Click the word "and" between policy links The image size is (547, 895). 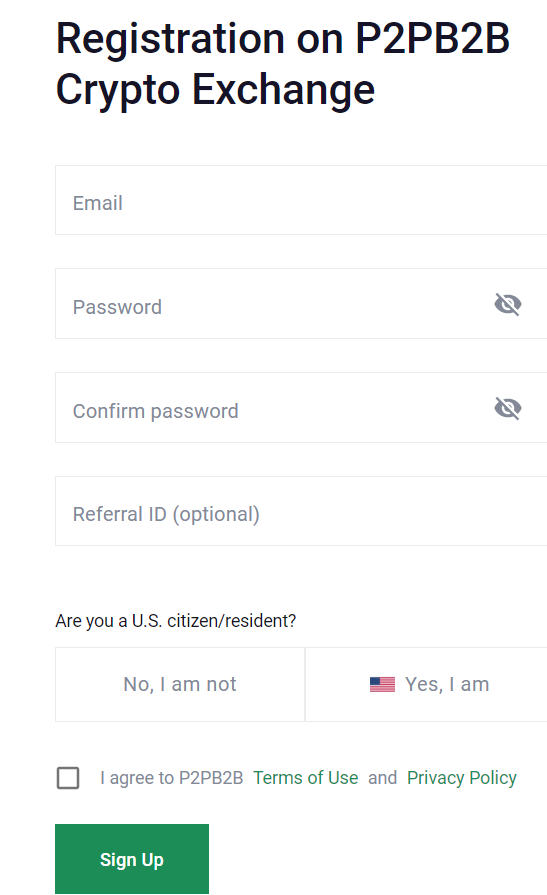click(382, 777)
